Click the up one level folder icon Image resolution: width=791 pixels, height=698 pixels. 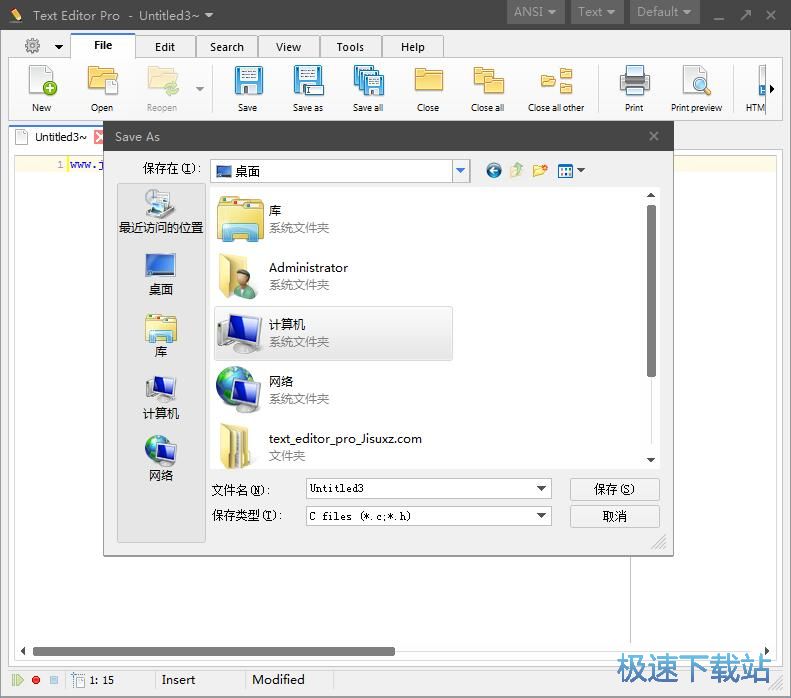[x=516, y=171]
